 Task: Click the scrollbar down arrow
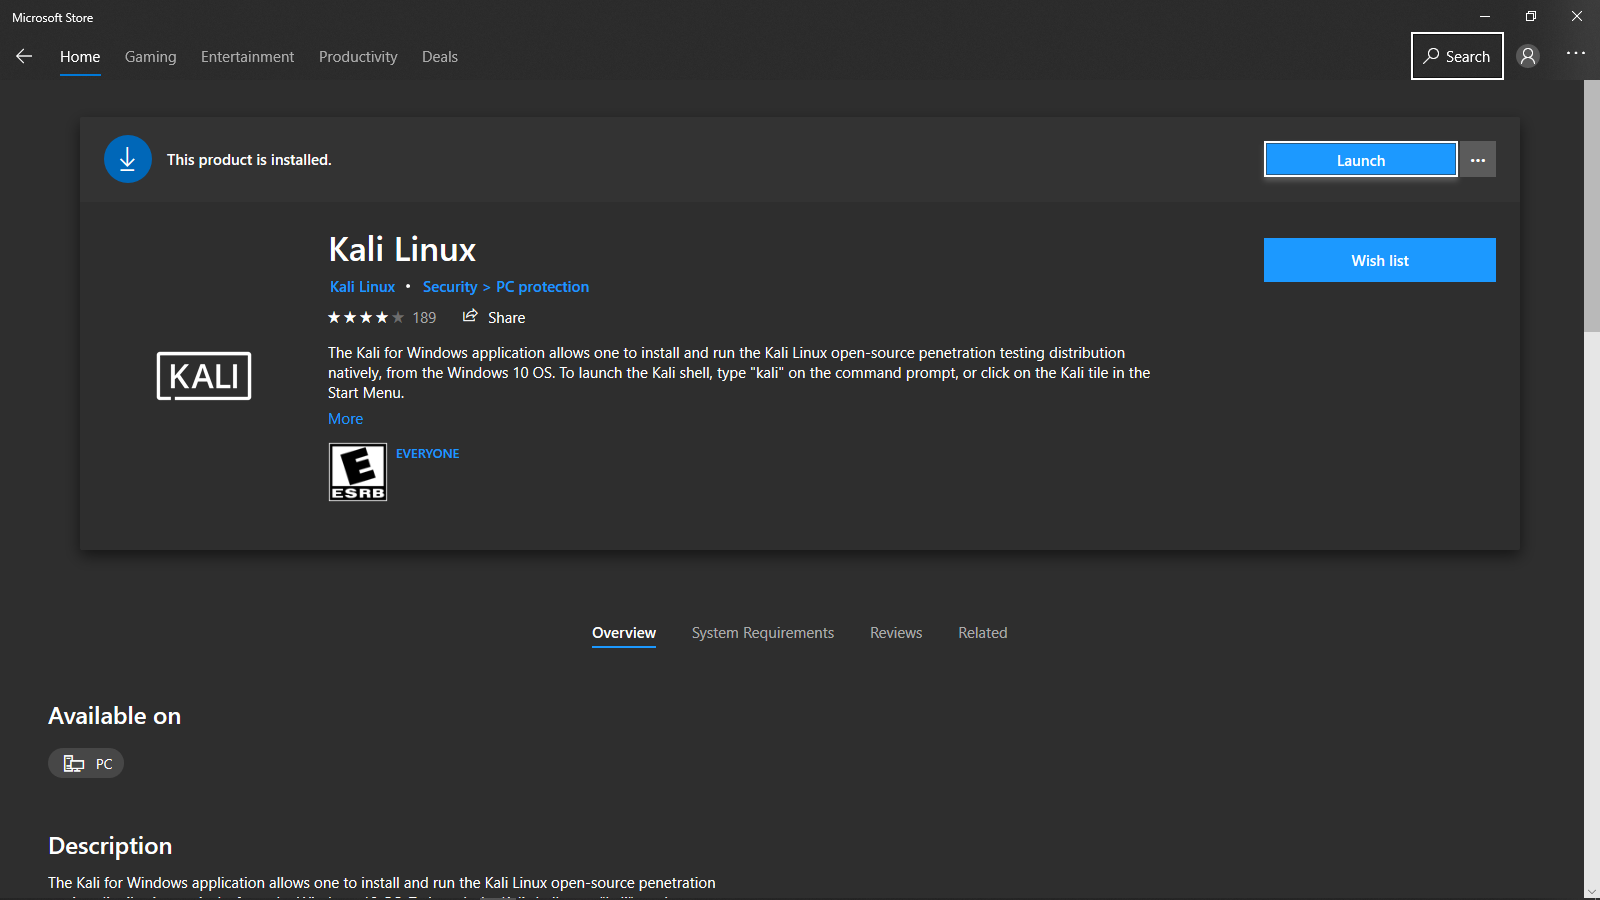click(x=1592, y=891)
